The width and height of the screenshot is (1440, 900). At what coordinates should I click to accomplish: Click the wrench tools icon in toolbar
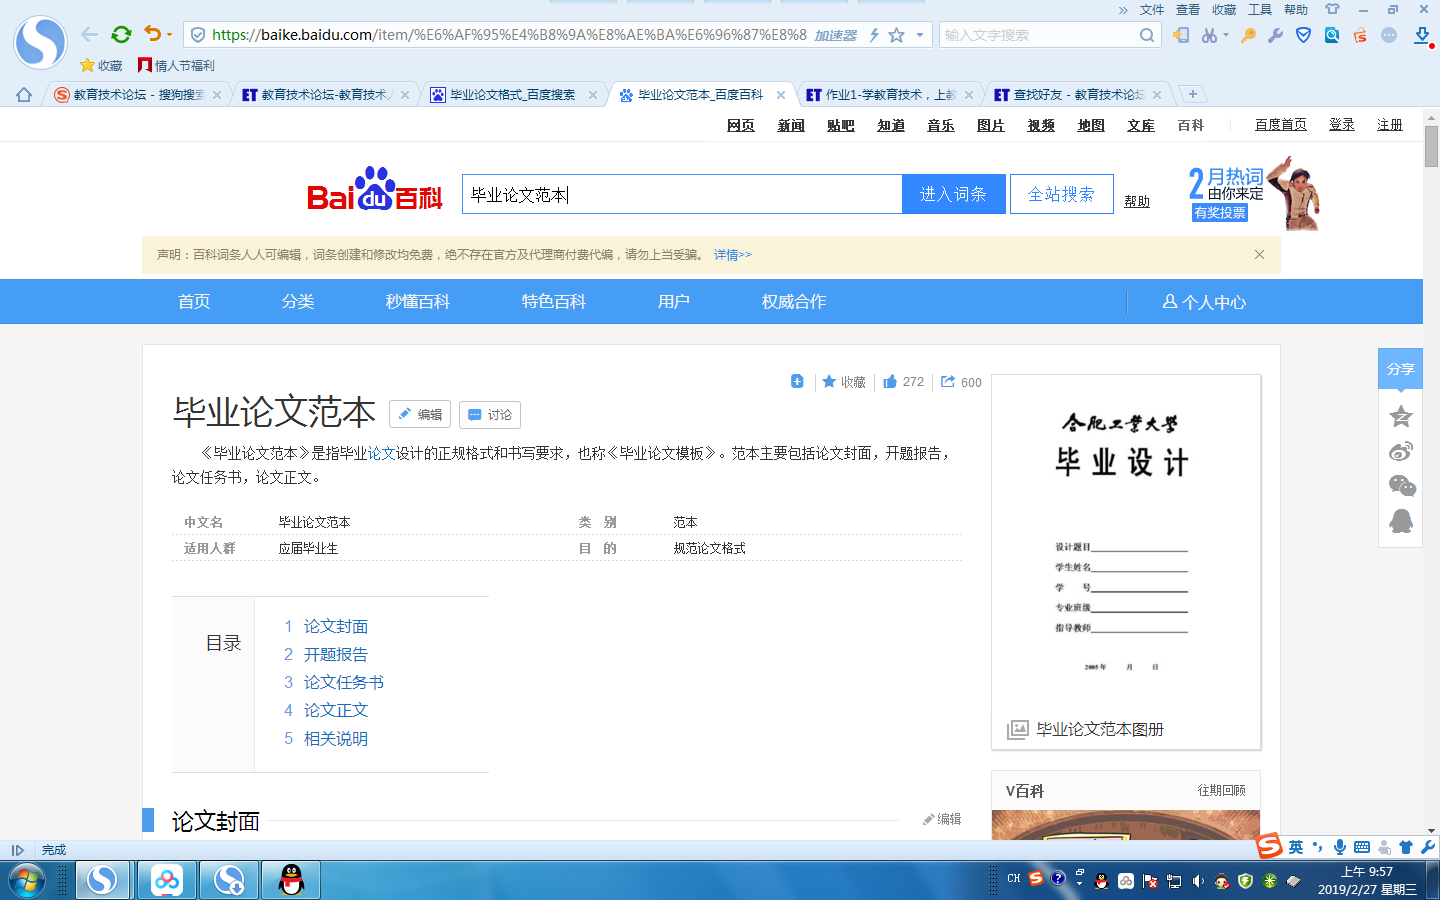coord(1275,35)
